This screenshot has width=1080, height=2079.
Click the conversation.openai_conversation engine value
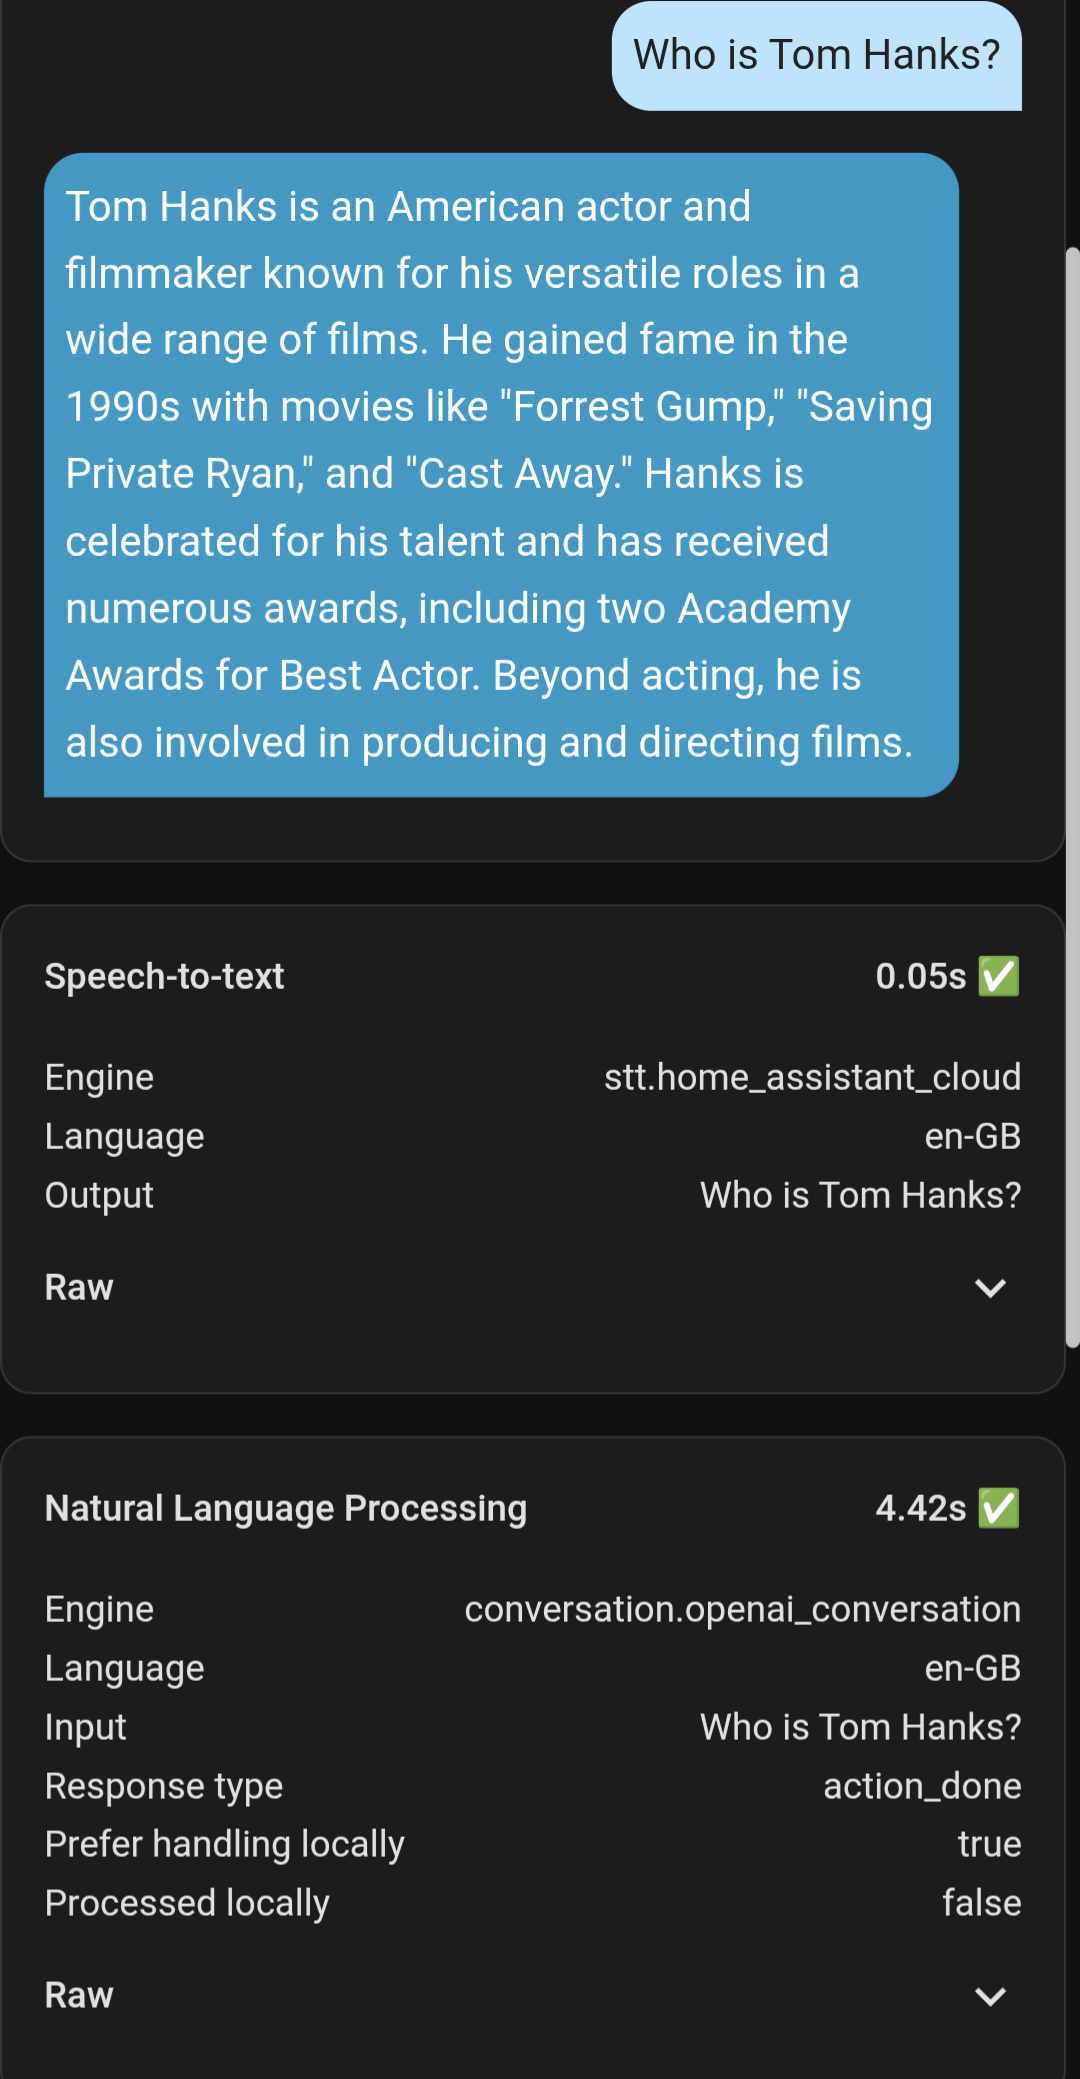click(742, 1609)
